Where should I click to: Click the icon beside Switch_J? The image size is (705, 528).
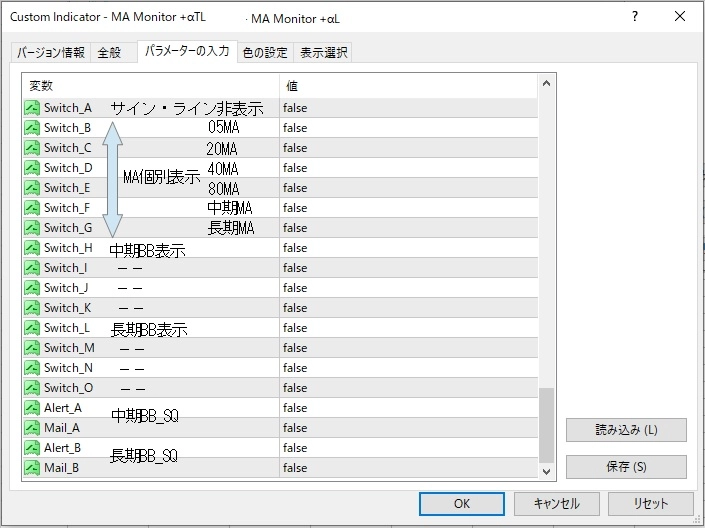[32, 288]
